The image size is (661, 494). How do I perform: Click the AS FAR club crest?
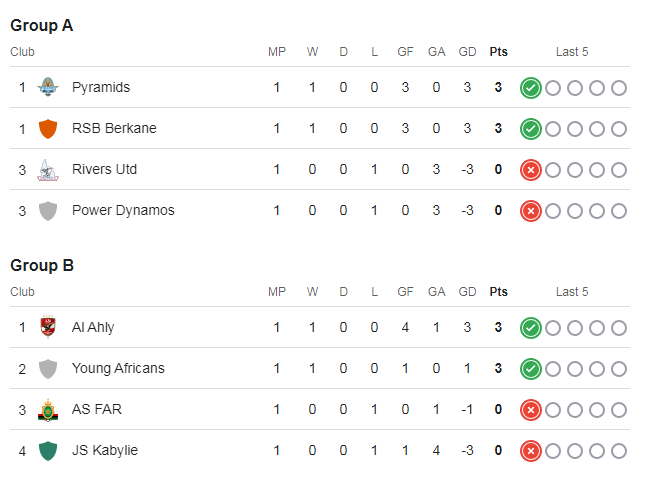47,410
